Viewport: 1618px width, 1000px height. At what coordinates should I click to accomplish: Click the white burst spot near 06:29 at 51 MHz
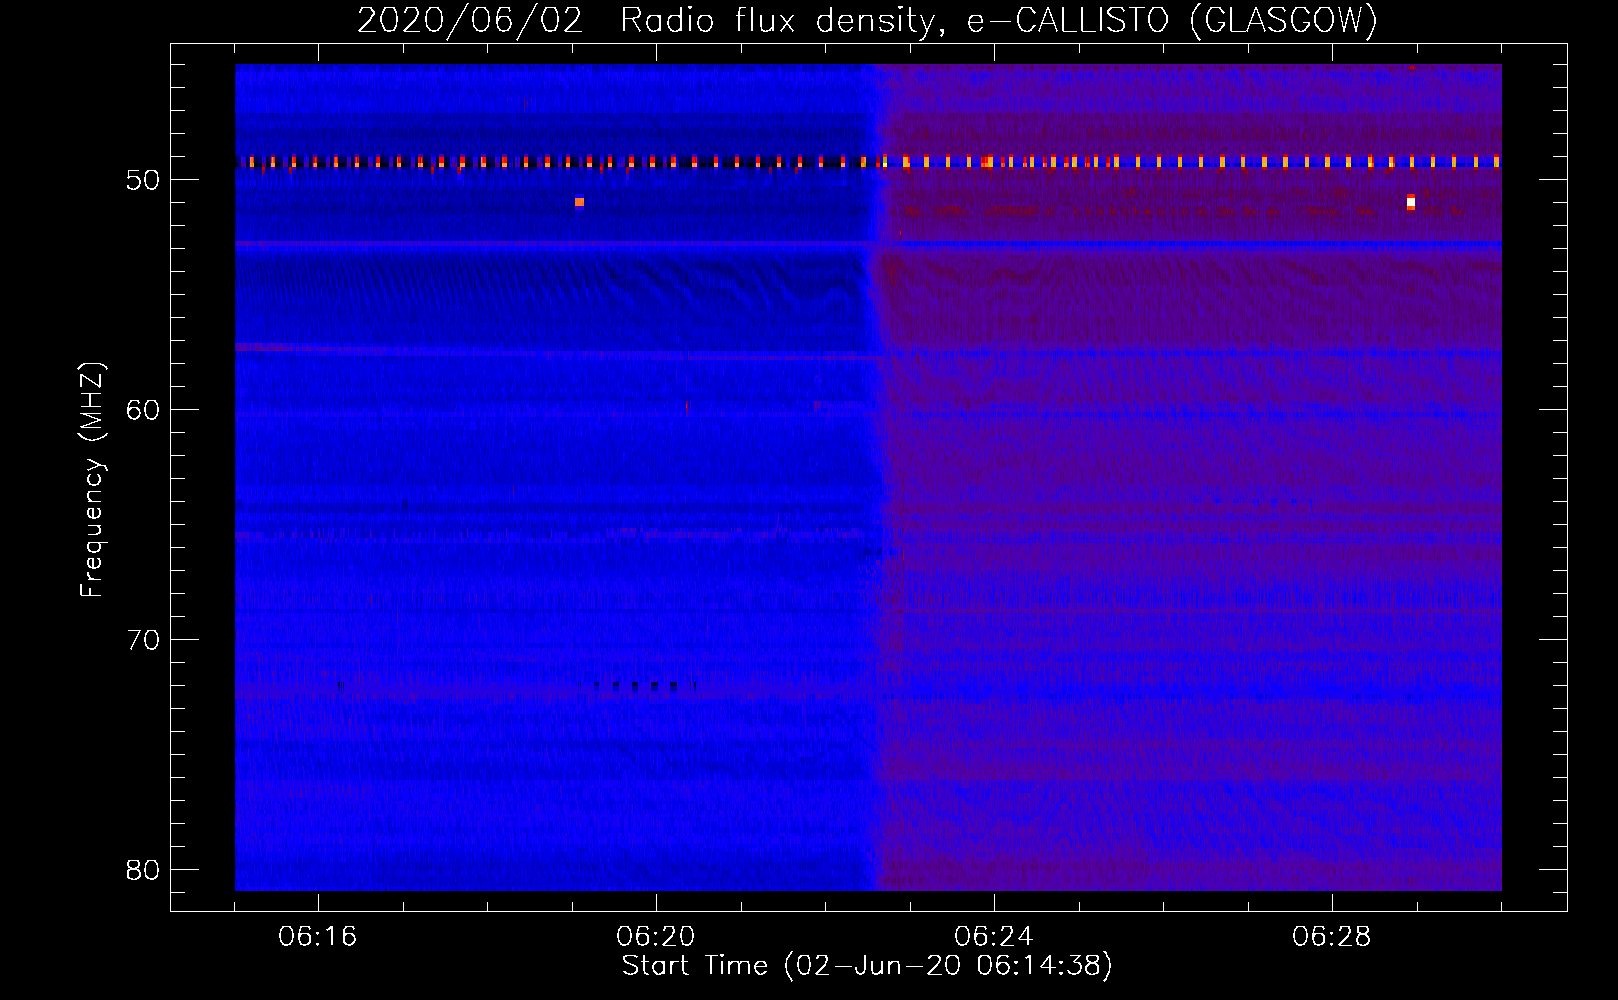pyautogui.click(x=1411, y=202)
